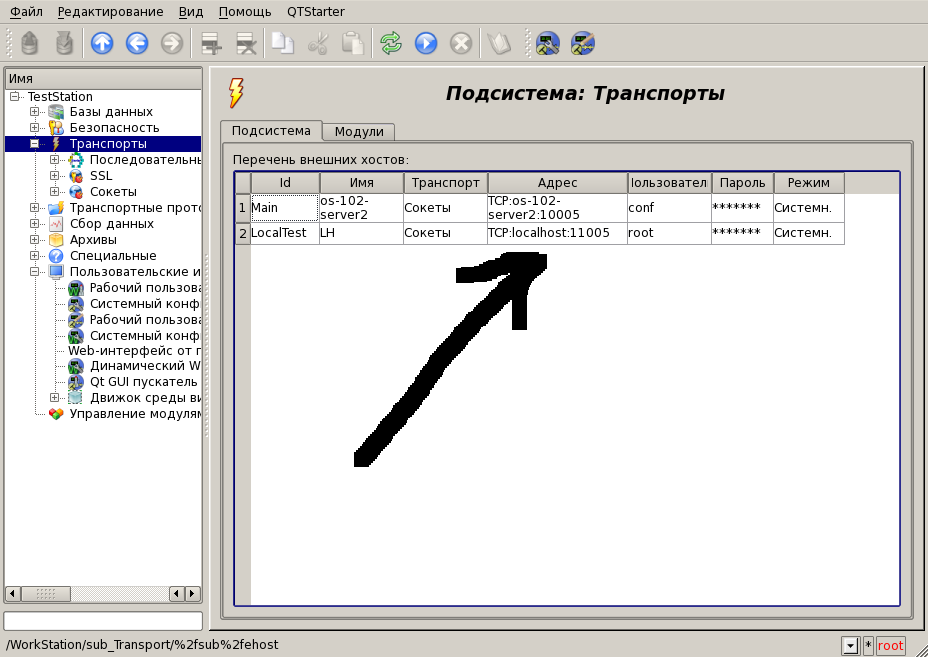
Task: Click the root user label in status bar
Action: click(890, 646)
